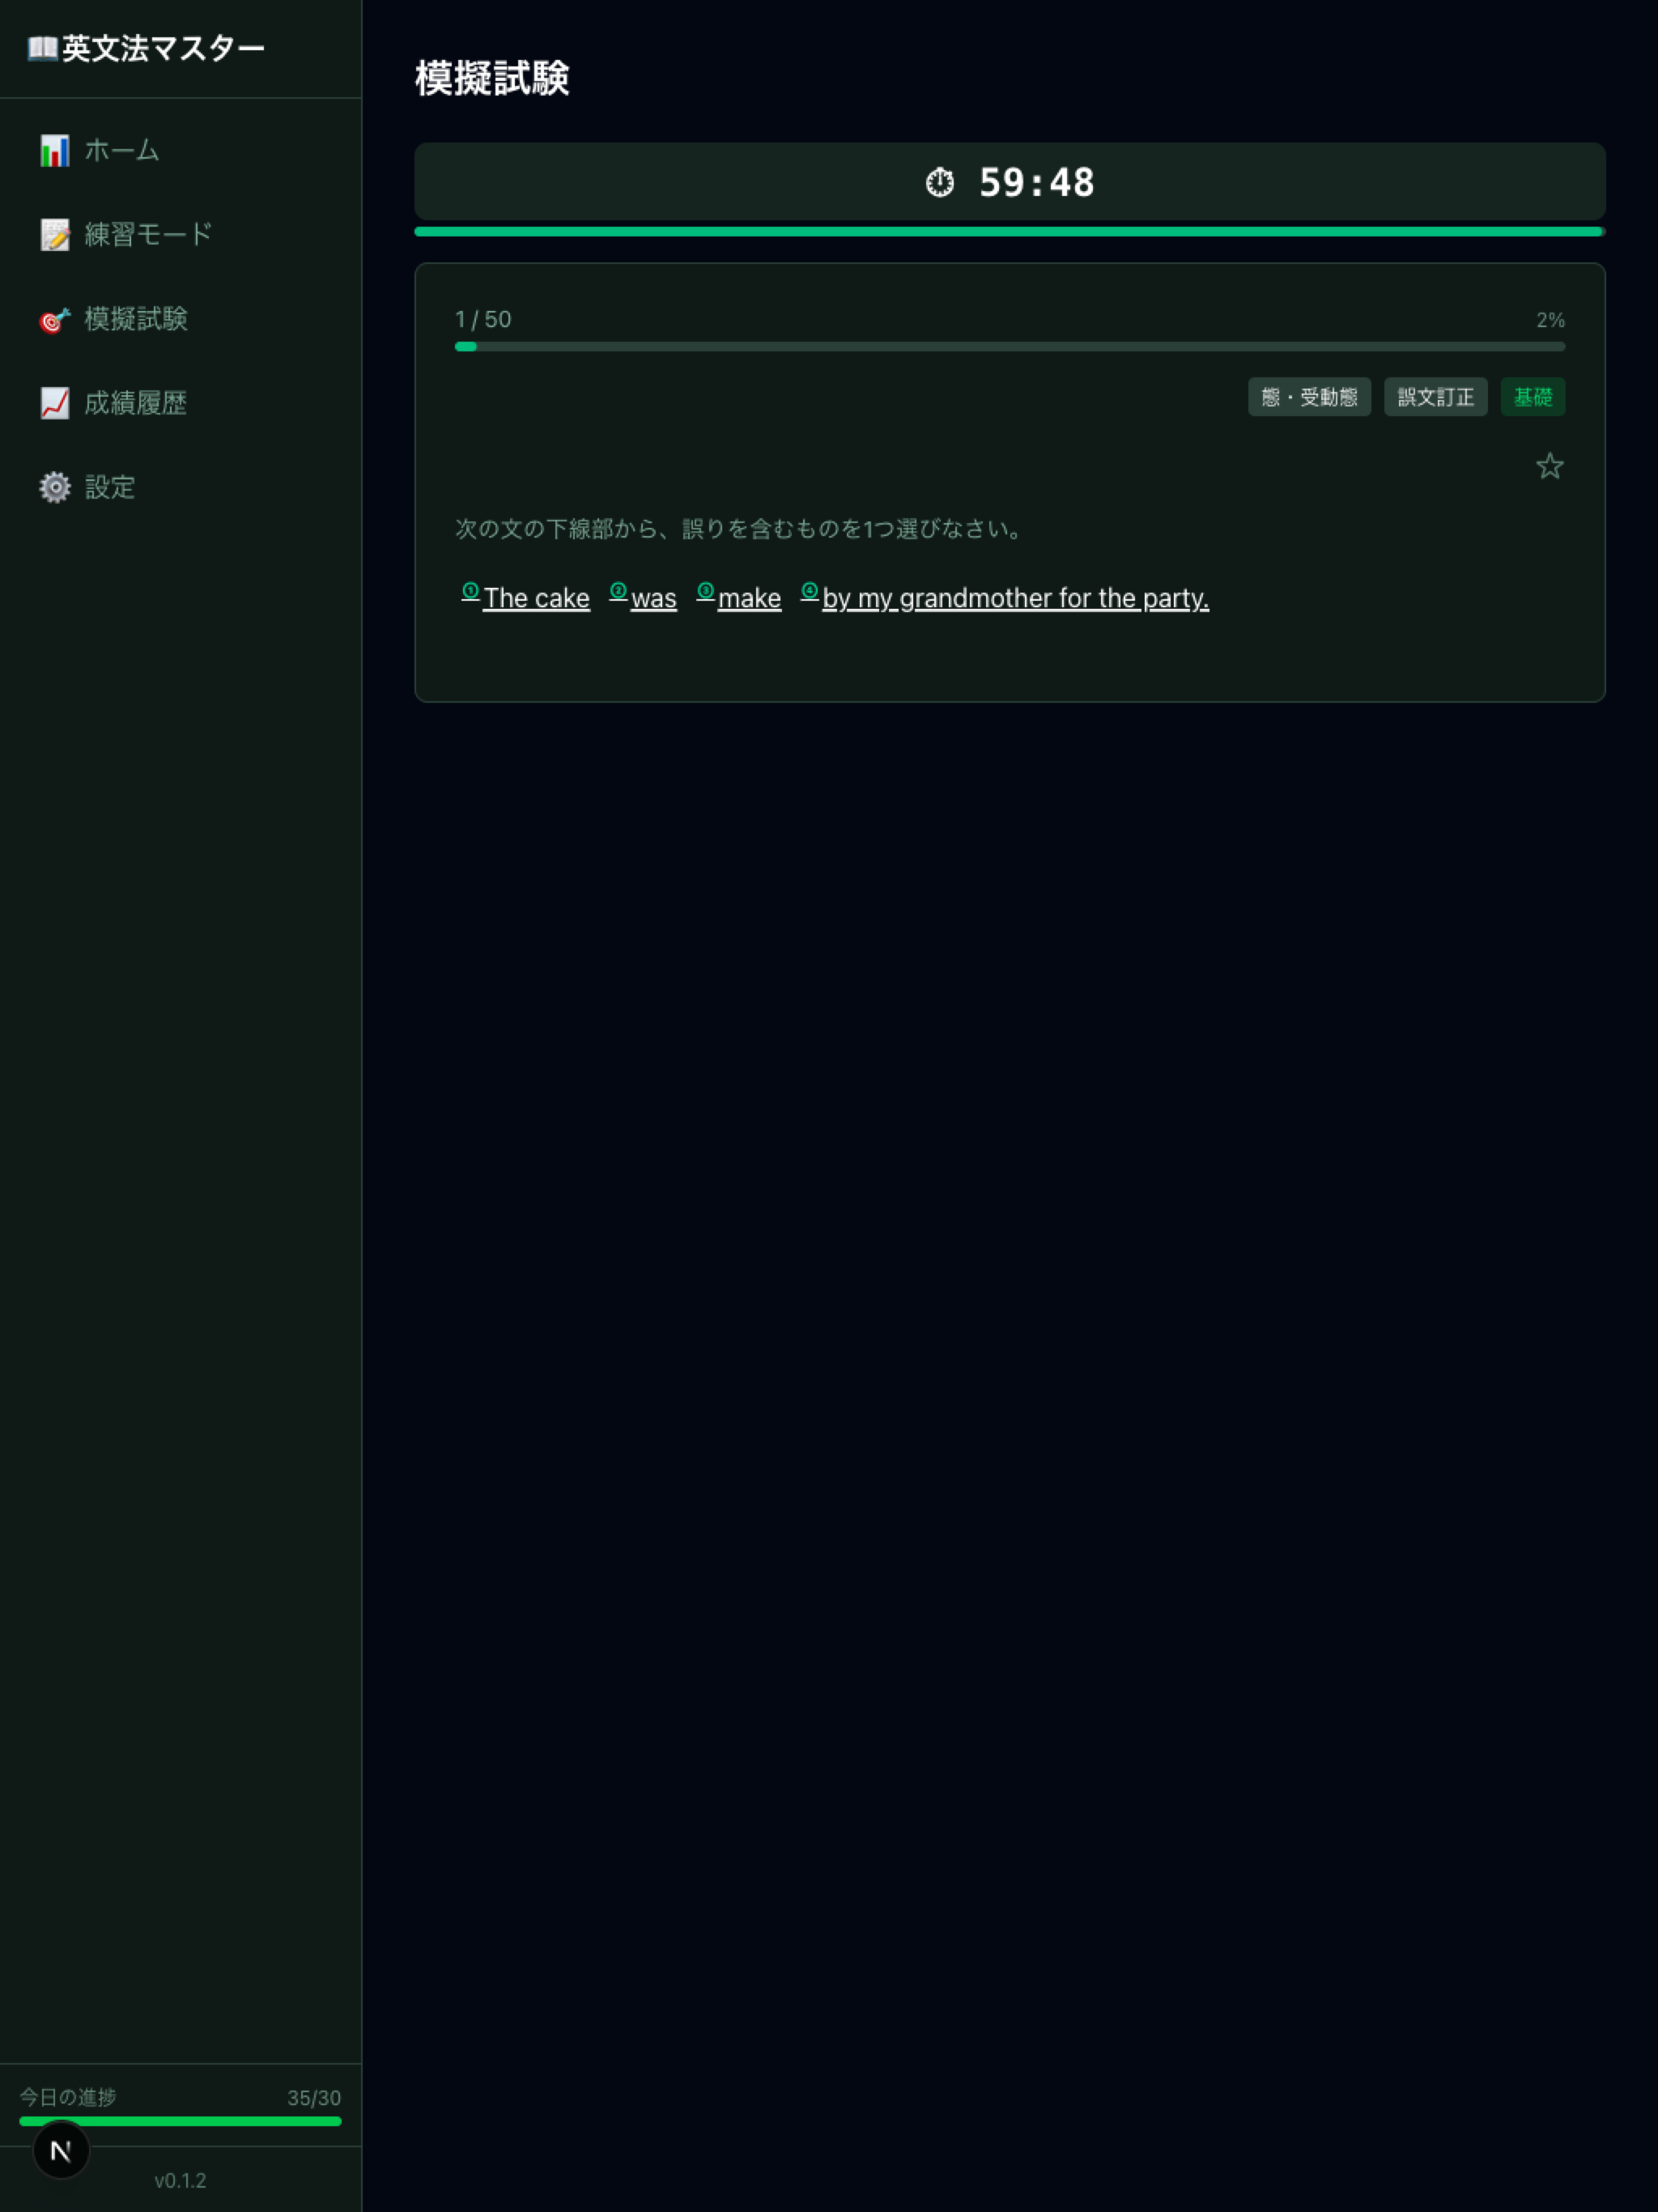
Task: Click the round N badge icon
Action: click(x=61, y=2149)
